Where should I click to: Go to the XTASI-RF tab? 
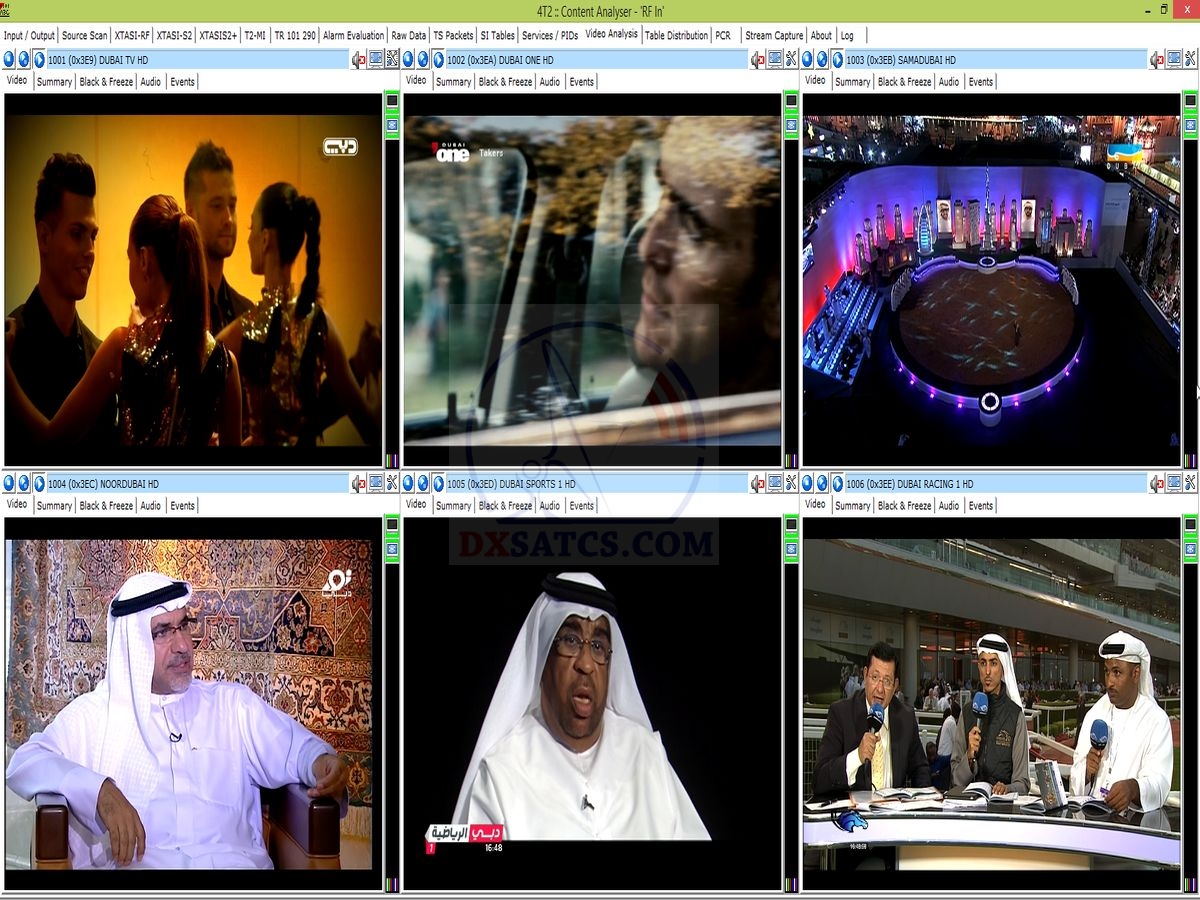click(132, 35)
